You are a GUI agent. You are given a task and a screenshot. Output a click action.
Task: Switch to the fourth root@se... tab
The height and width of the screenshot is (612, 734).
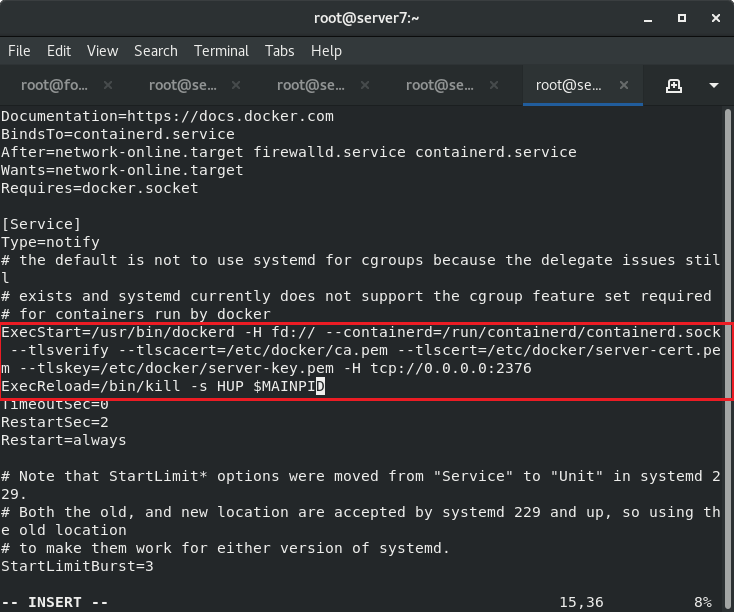440,85
